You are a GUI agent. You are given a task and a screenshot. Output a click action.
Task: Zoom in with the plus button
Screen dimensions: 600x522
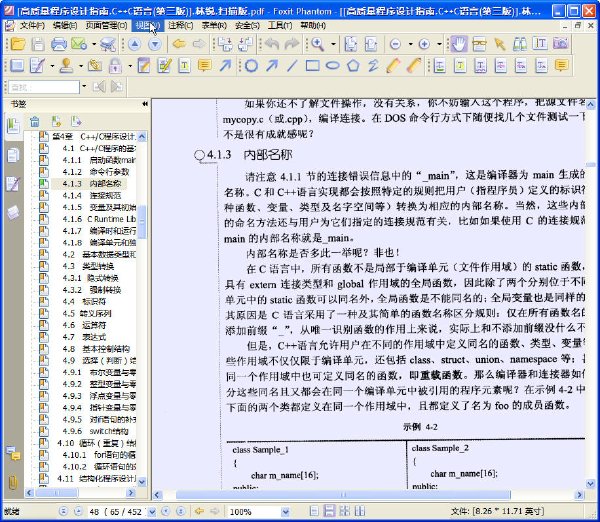pos(424,44)
